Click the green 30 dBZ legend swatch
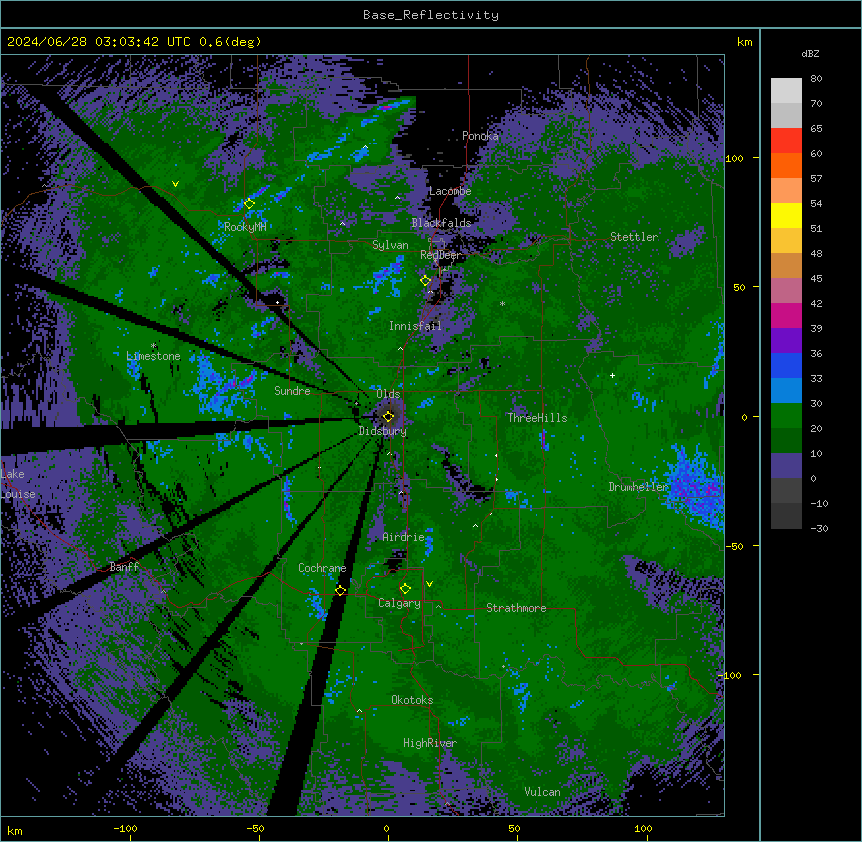 click(x=786, y=416)
